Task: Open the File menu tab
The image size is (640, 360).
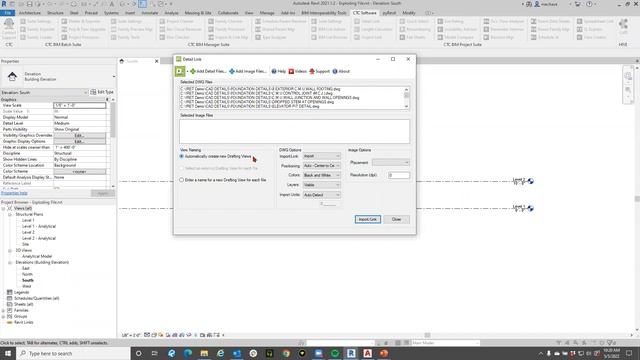Action: coord(7,13)
